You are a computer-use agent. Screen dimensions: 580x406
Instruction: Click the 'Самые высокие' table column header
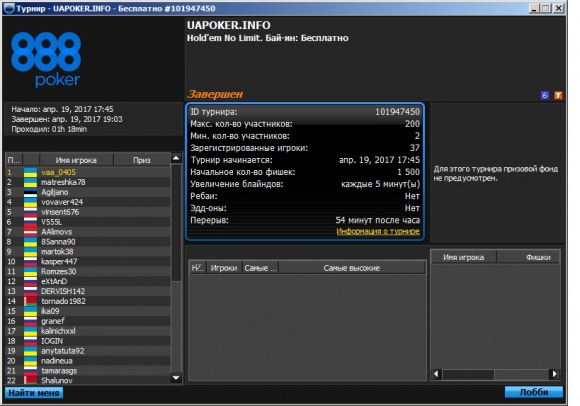[352, 268]
